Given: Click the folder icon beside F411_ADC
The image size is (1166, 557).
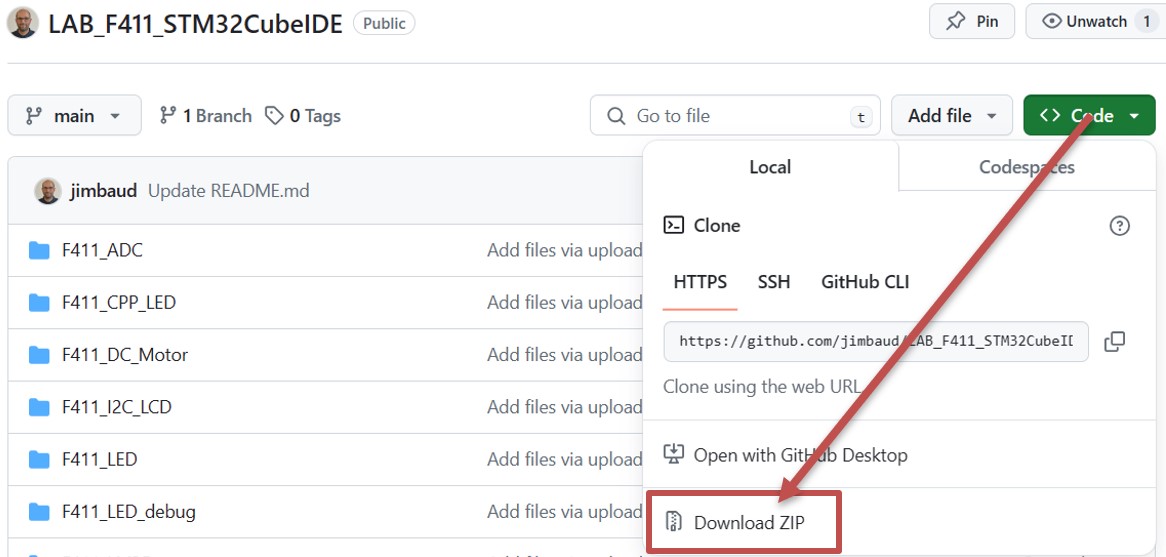Looking at the screenshot, I should point(39,251).
